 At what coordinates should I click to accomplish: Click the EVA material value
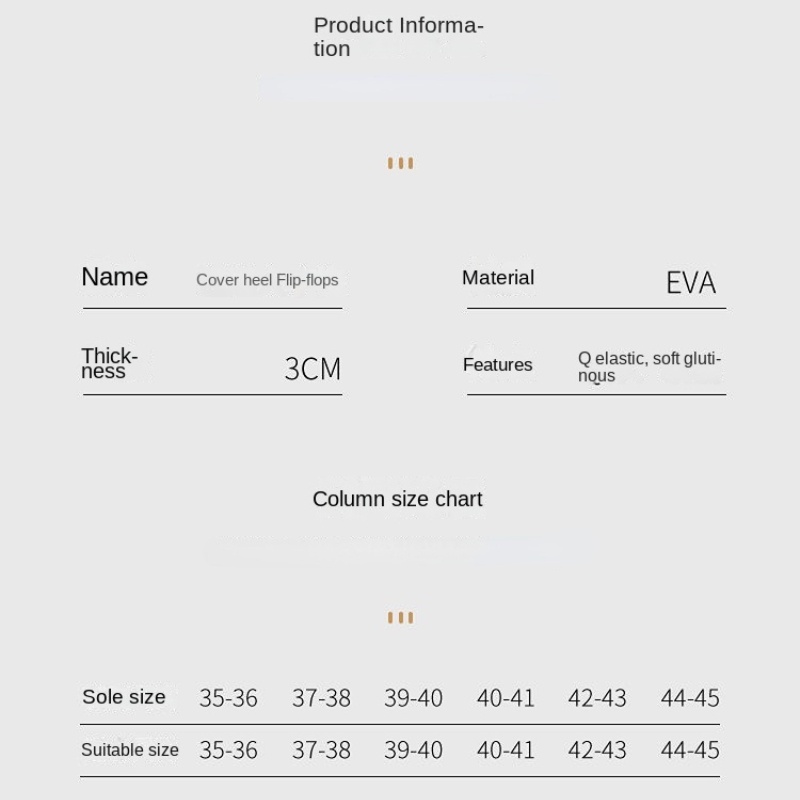(x=691, y=282)
